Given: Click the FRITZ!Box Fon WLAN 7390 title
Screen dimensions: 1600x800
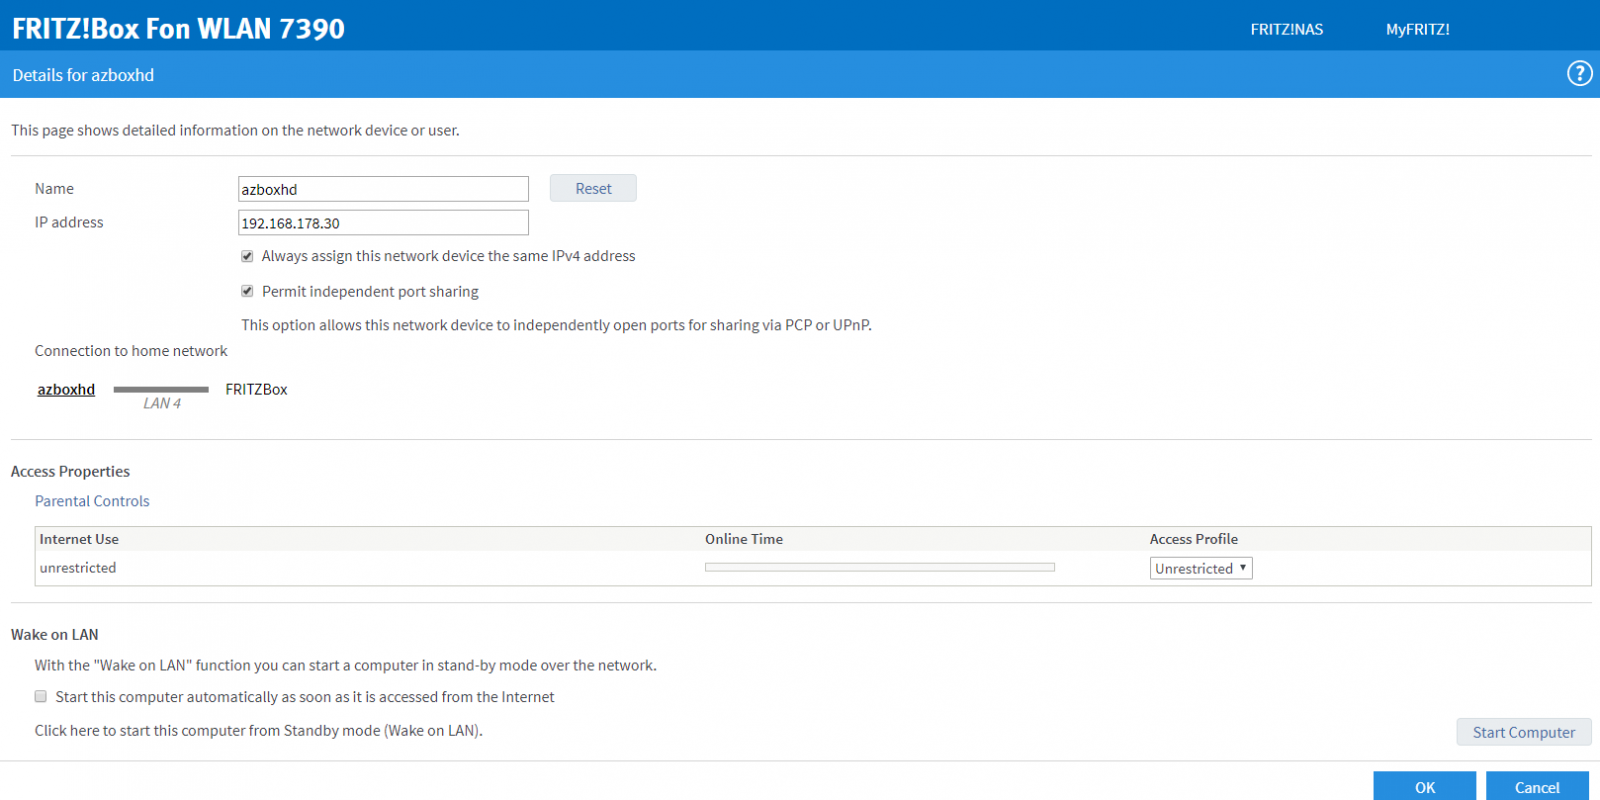Looking at the screenshot, I should (x=179, y=28).
